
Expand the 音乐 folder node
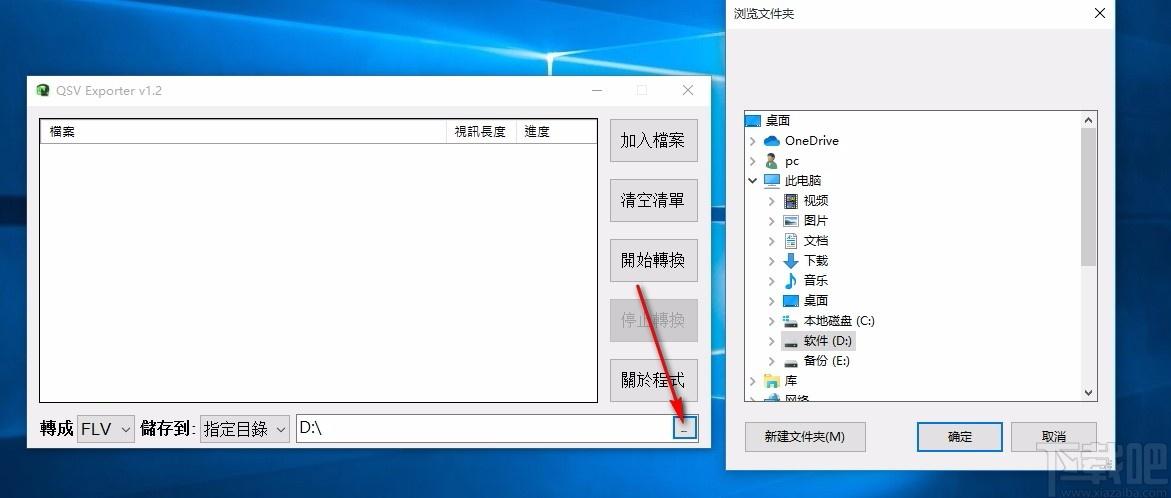tap(771, 281)
